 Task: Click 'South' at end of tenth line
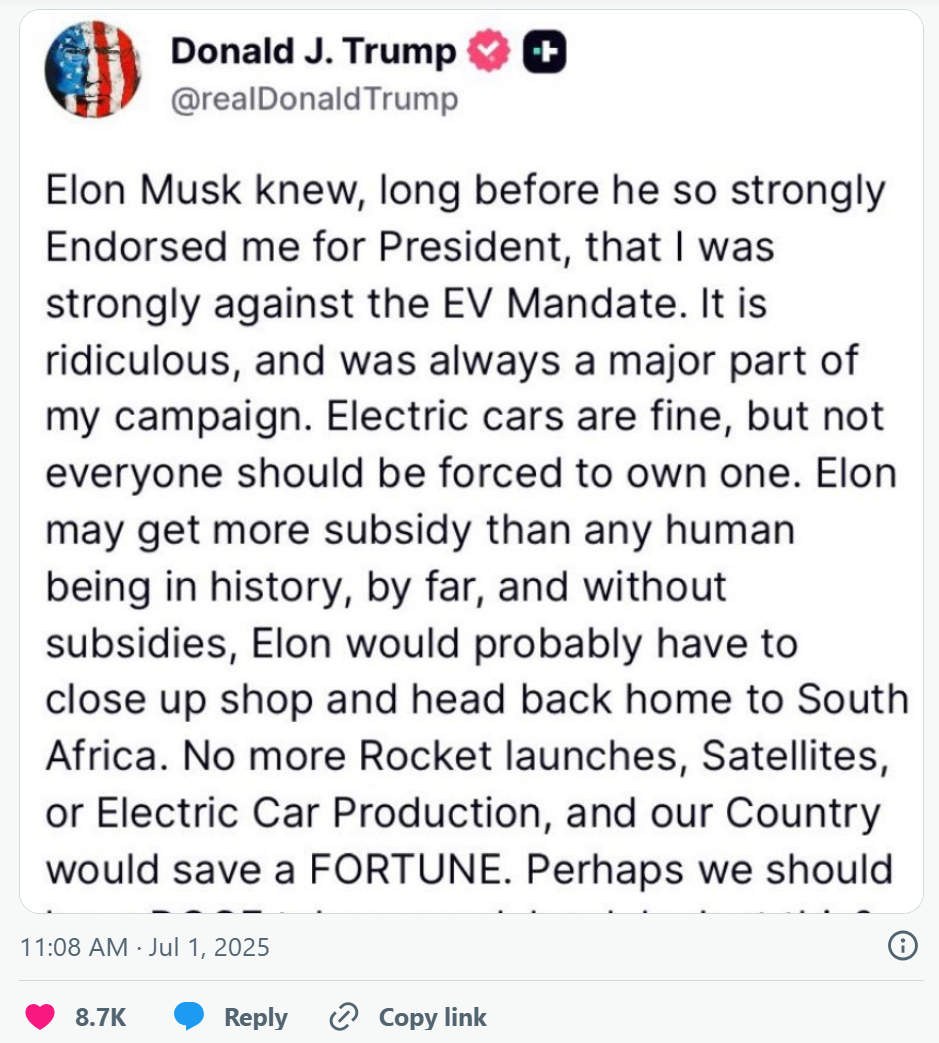853,699
